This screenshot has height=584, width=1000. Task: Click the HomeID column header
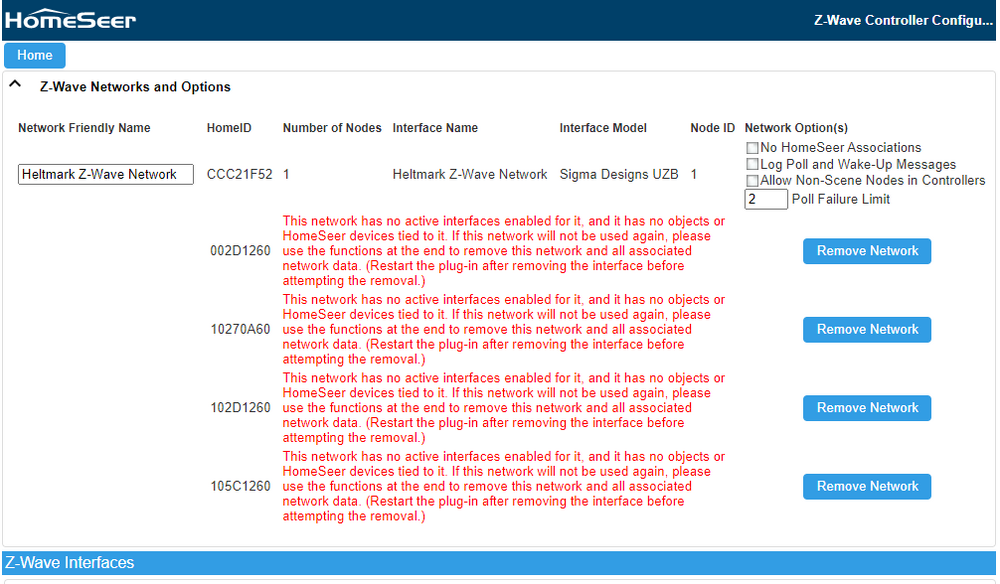pos(229,128)
